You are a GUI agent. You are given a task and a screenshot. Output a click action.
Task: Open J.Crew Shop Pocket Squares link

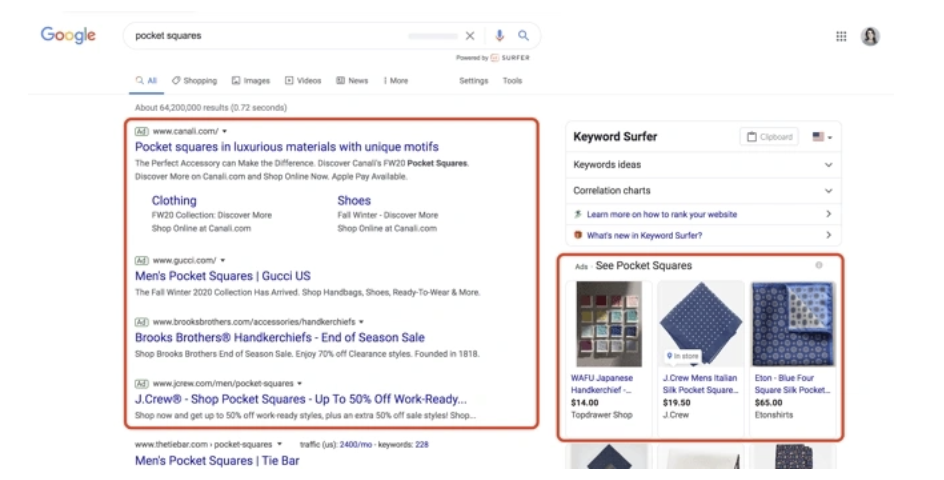tap(300, 399)
